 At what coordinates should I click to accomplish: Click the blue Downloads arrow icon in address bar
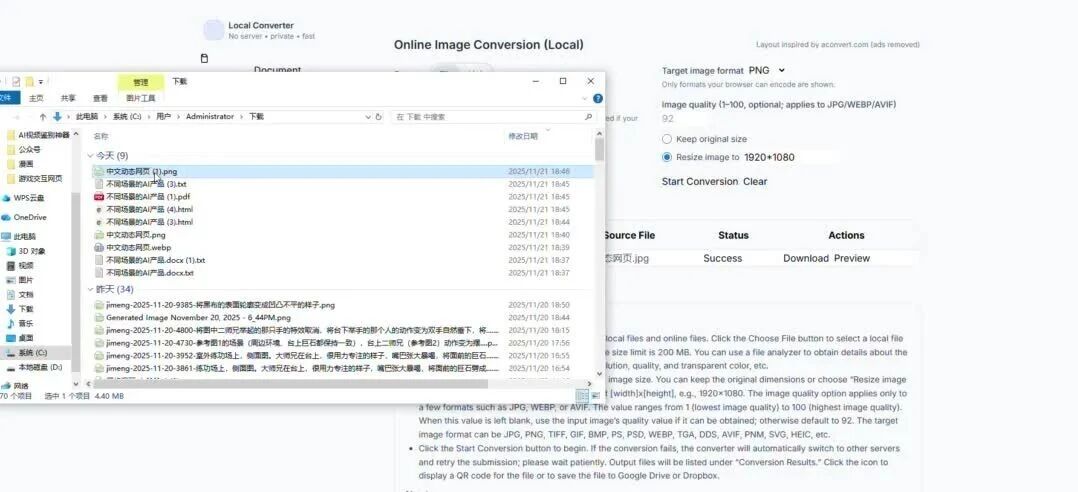(57, 117)
